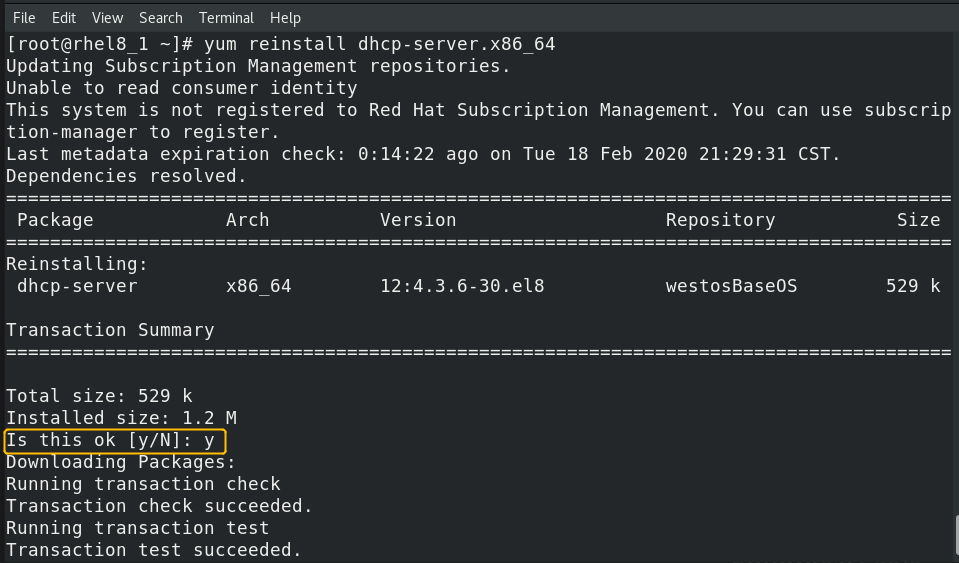The height and width of the screenshot is (563, 959).
Task: Click the 'x86_64' arch value
Action: point(258,286)
